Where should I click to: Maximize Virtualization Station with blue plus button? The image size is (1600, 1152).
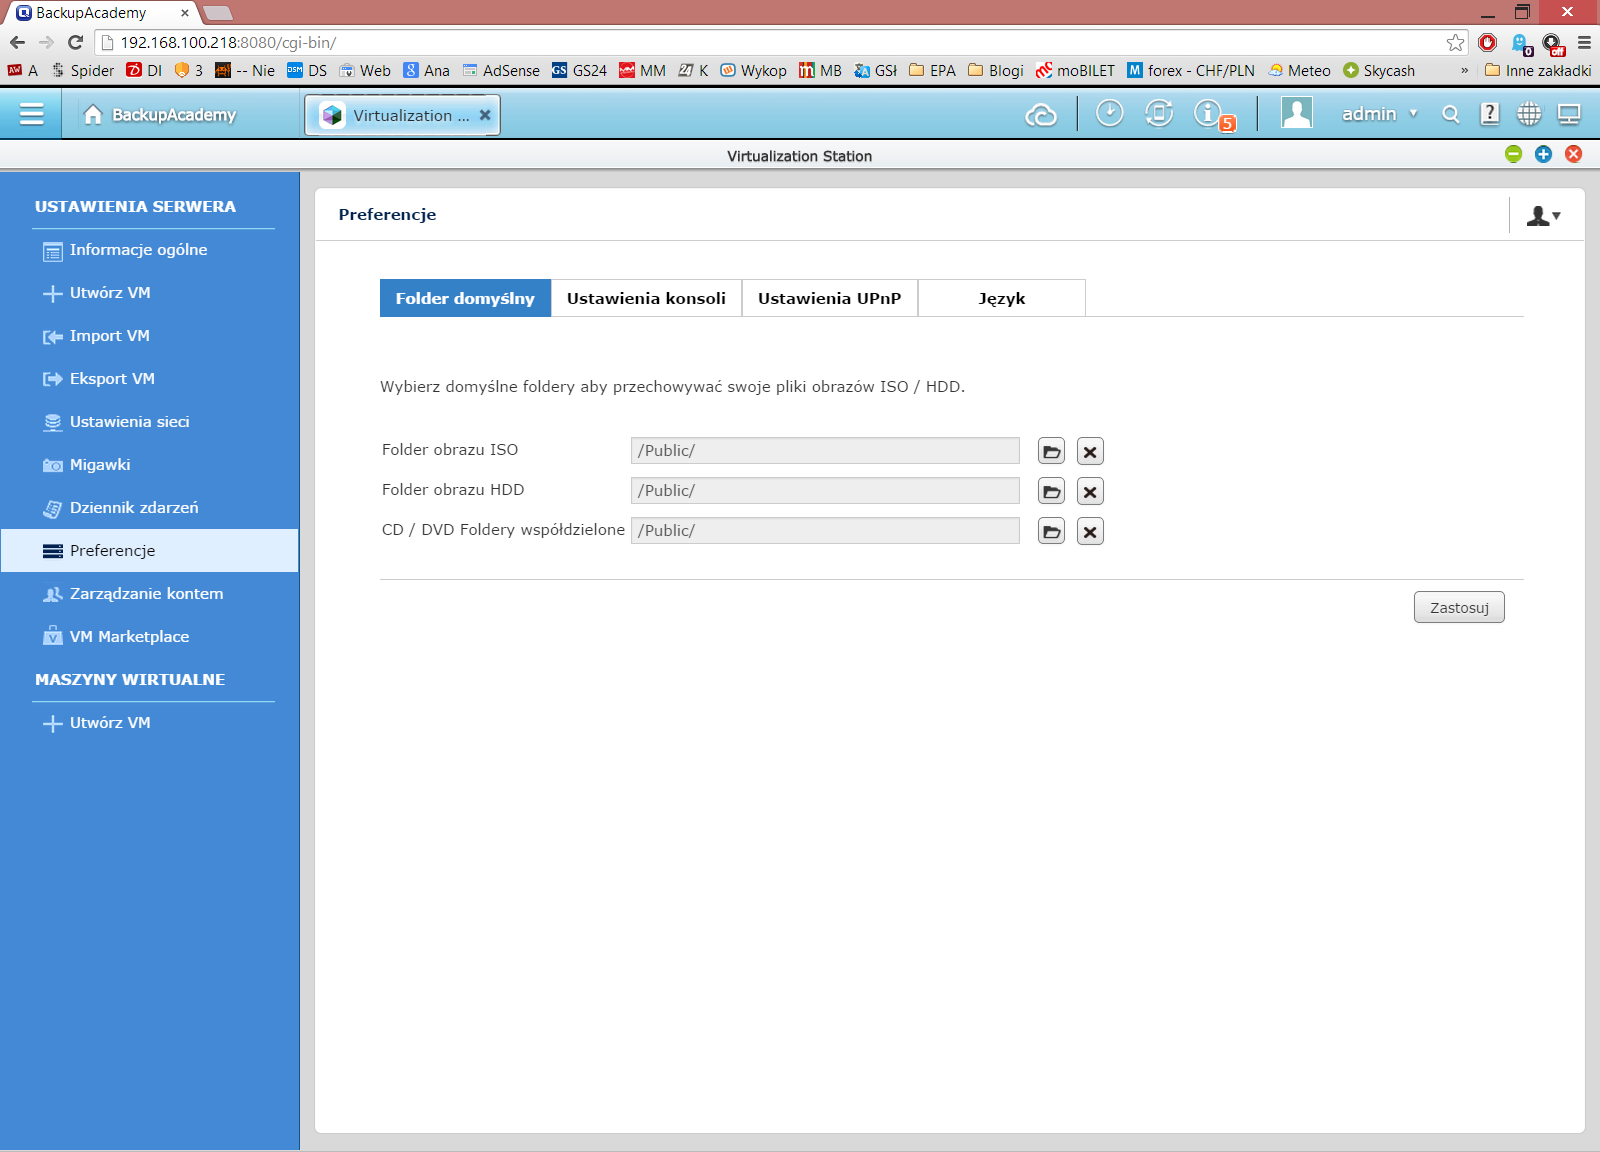[1544, 154]
